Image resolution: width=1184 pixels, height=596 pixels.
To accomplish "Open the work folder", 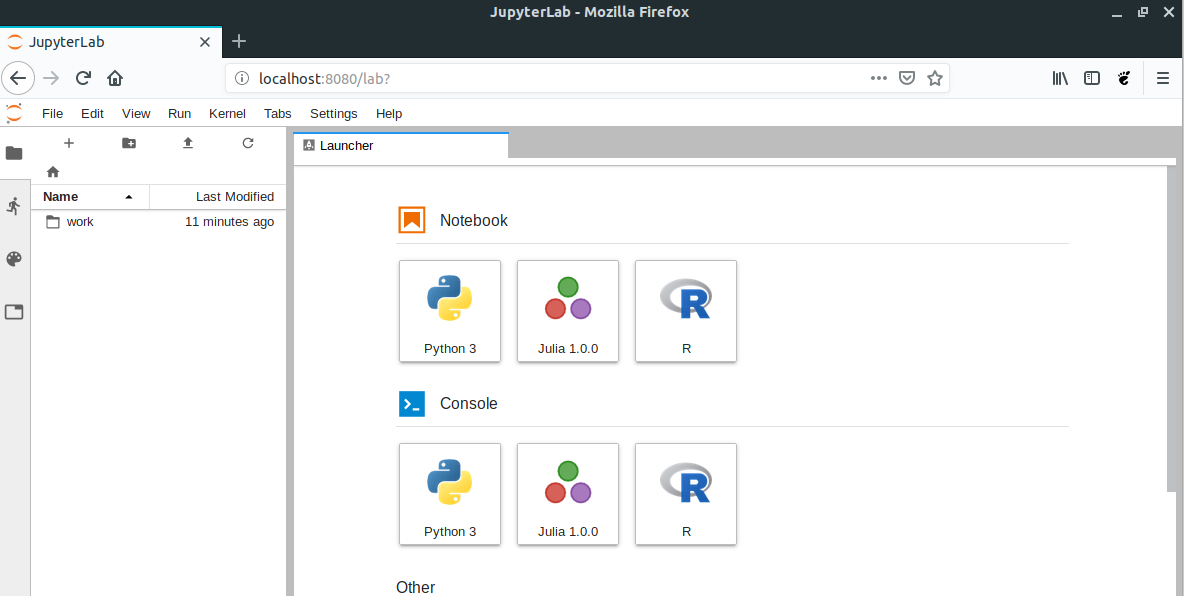I will pyautogui.click(x=159, y=222).
